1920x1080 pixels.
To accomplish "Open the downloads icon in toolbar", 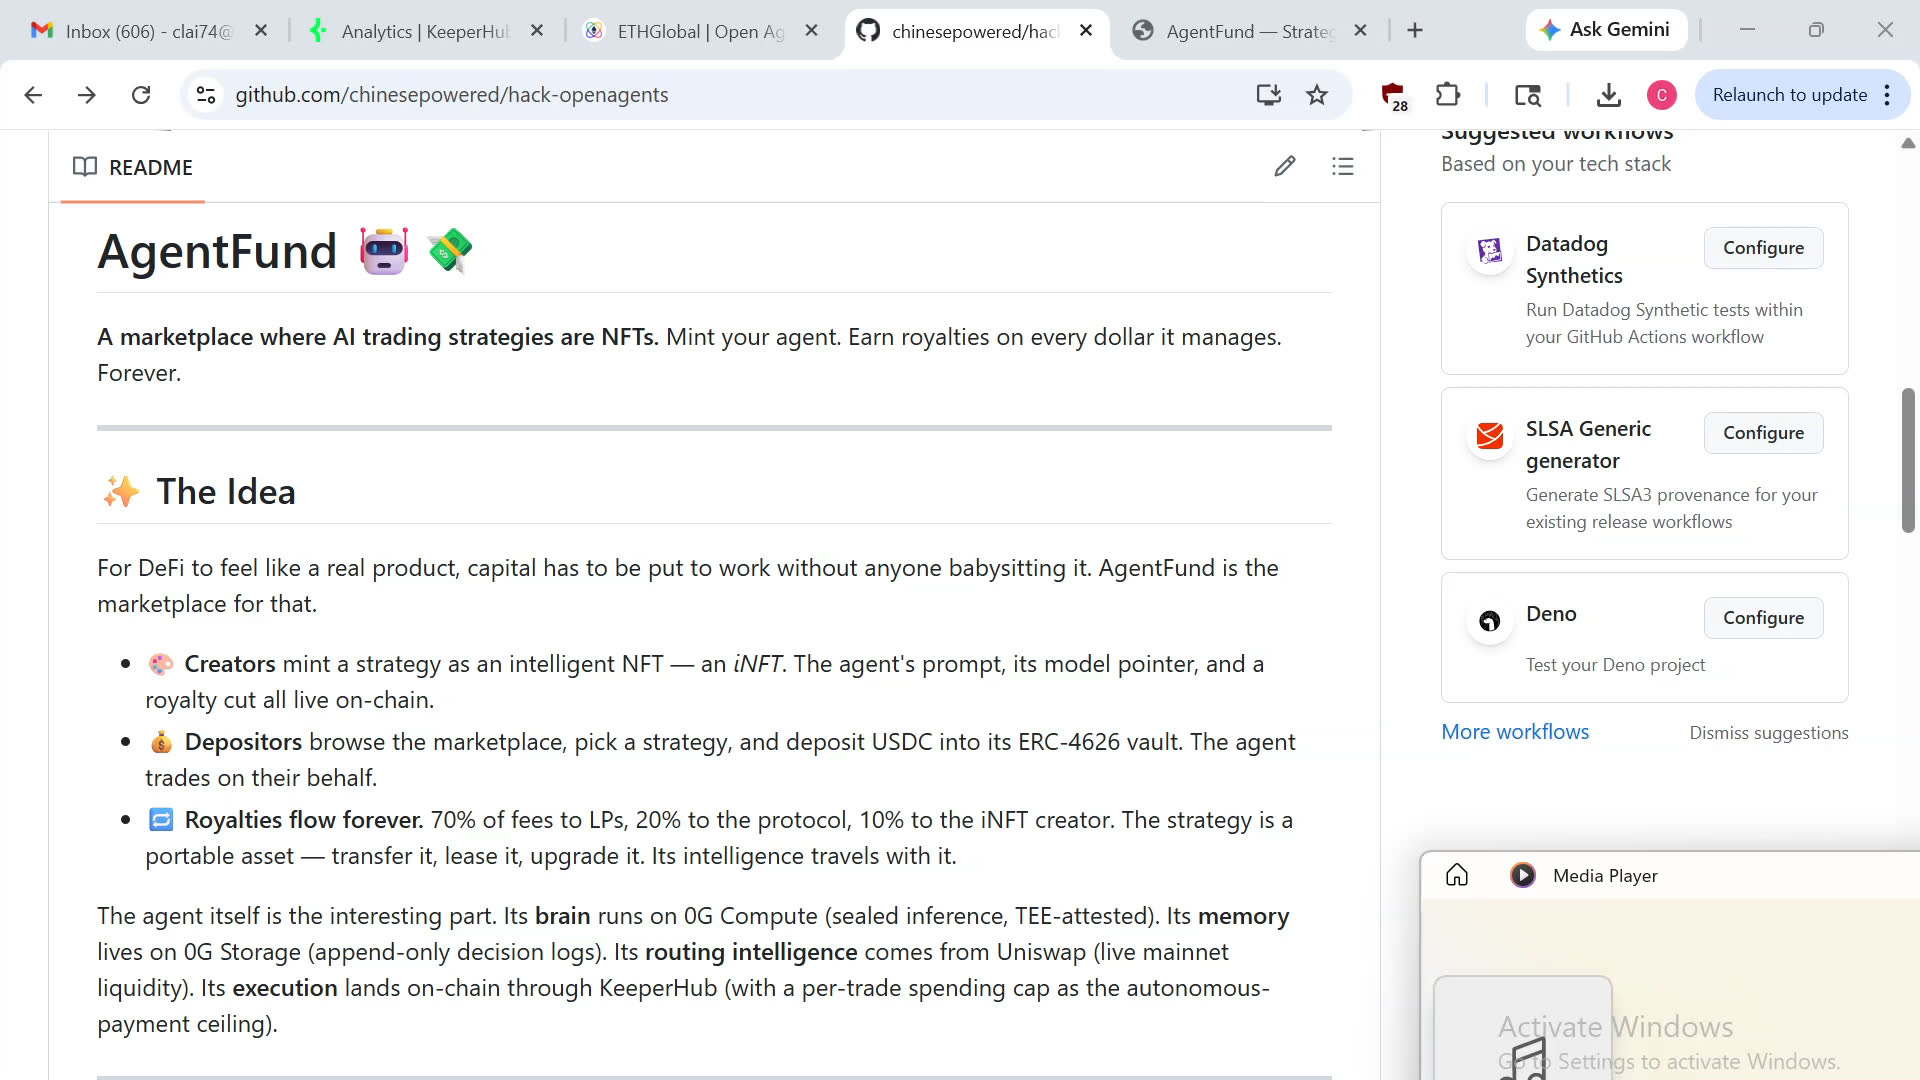I will pos(1609,95).
